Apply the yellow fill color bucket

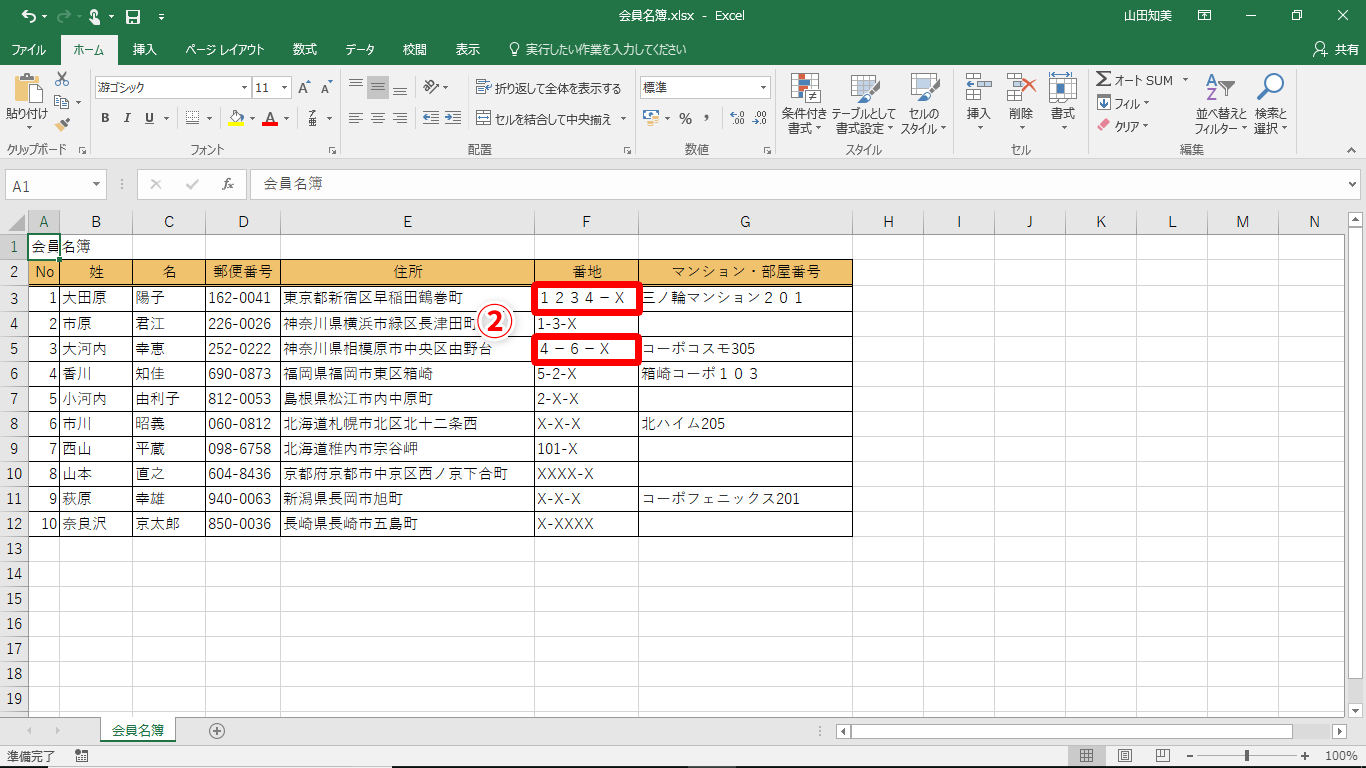click(235, 118)
